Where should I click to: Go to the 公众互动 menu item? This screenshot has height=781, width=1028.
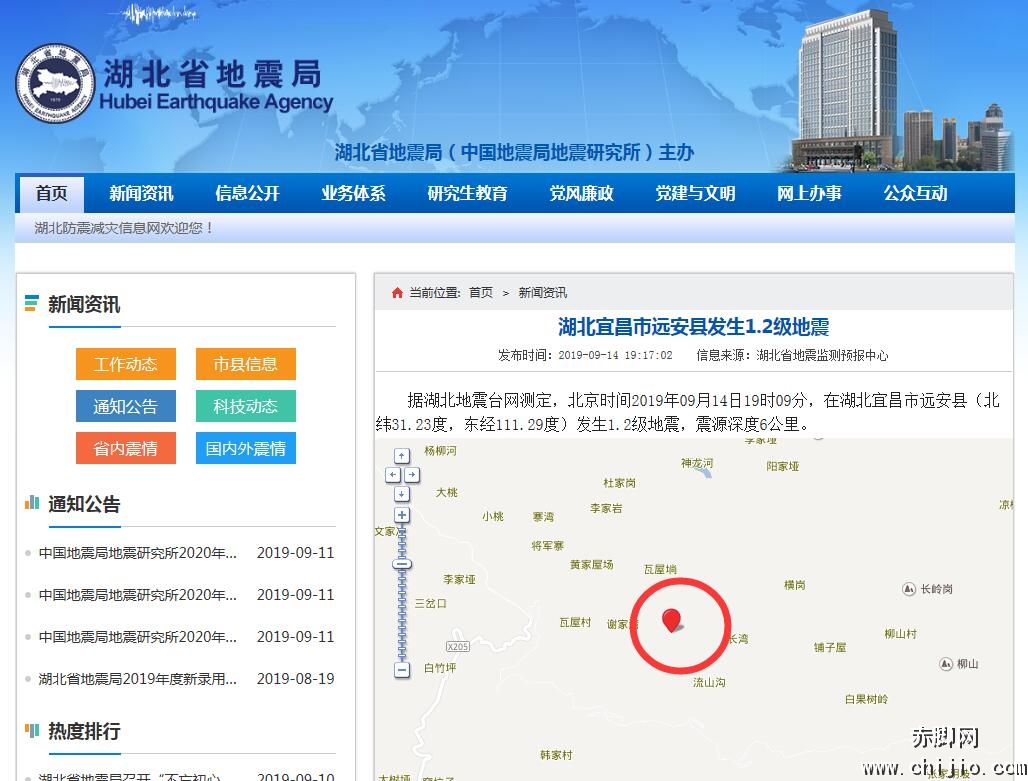915,194
